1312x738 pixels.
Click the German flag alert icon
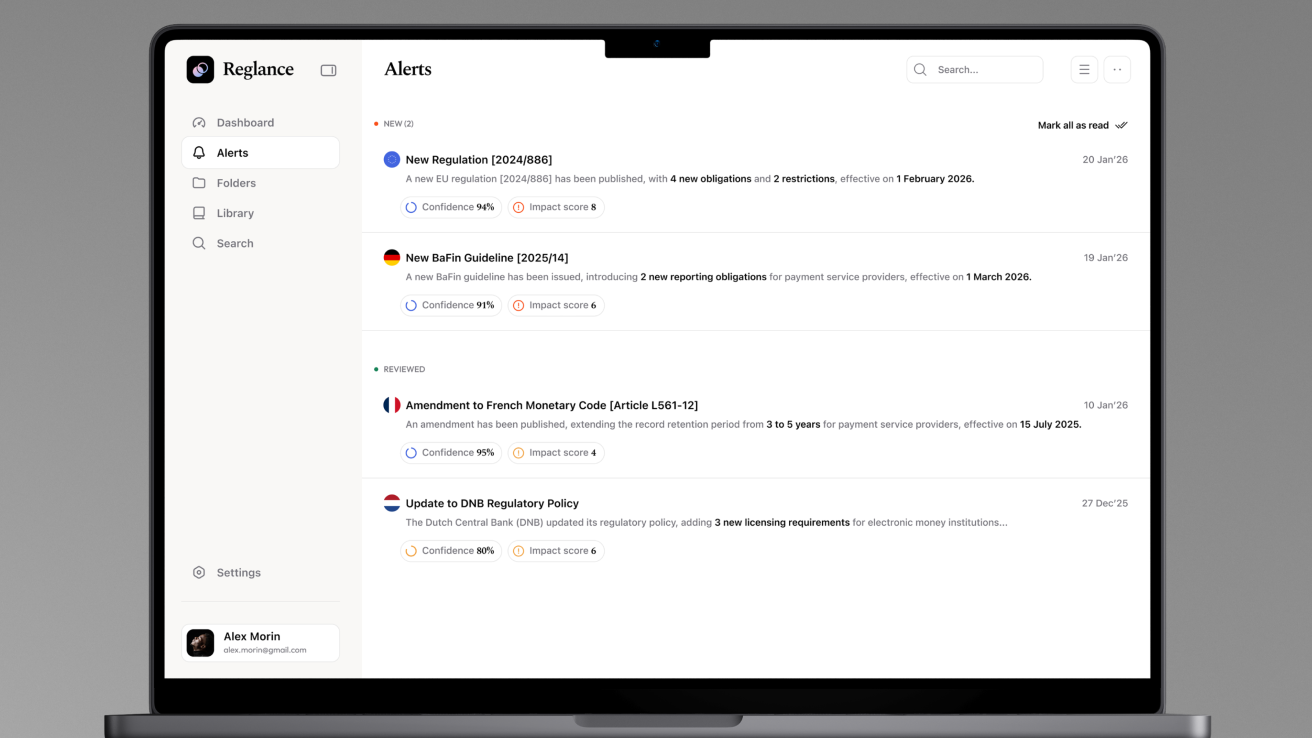click(392, 258)
